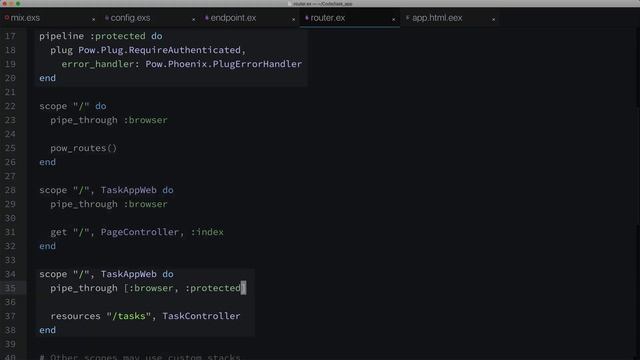The height and width of the screenshot is (360, 640).
Task: Click 'TaskController' on line 37
Action: [x=201, y=316]
